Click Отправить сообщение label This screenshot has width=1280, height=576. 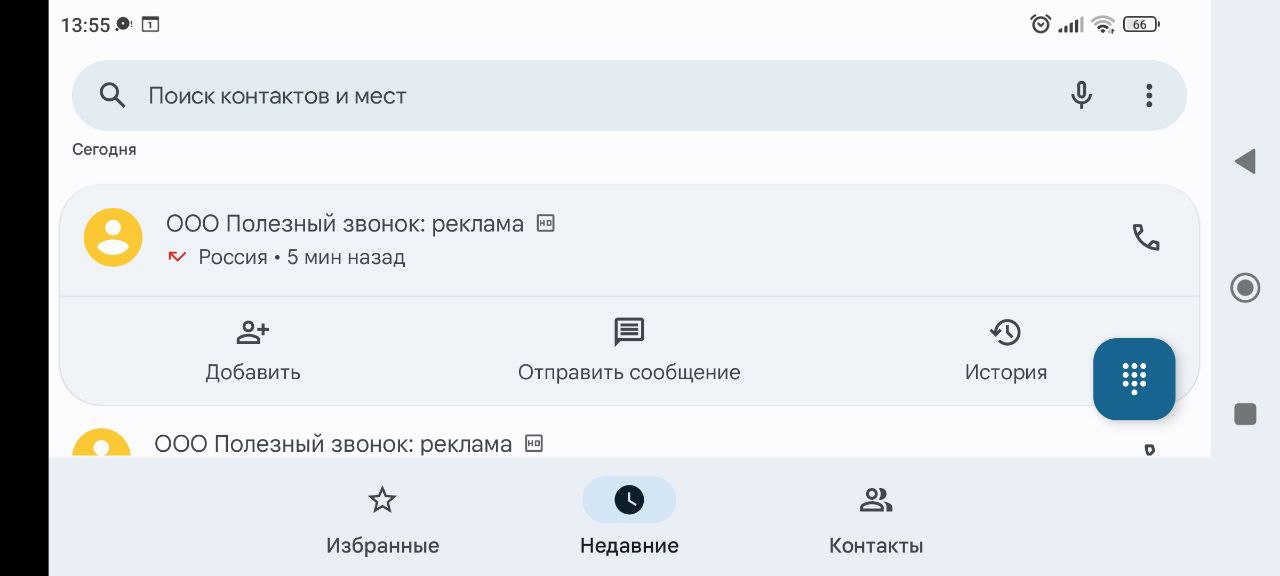[x=629, y=372]
